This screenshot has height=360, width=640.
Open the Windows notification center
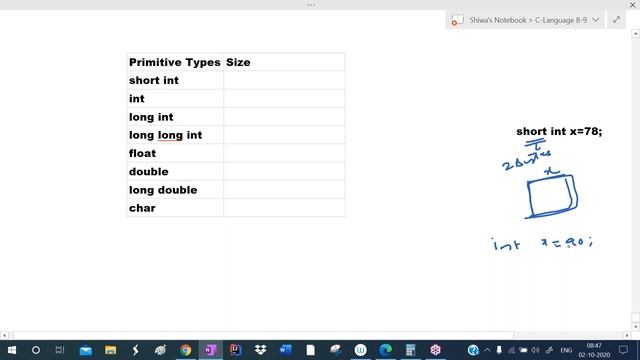click(x=623, y=350)
